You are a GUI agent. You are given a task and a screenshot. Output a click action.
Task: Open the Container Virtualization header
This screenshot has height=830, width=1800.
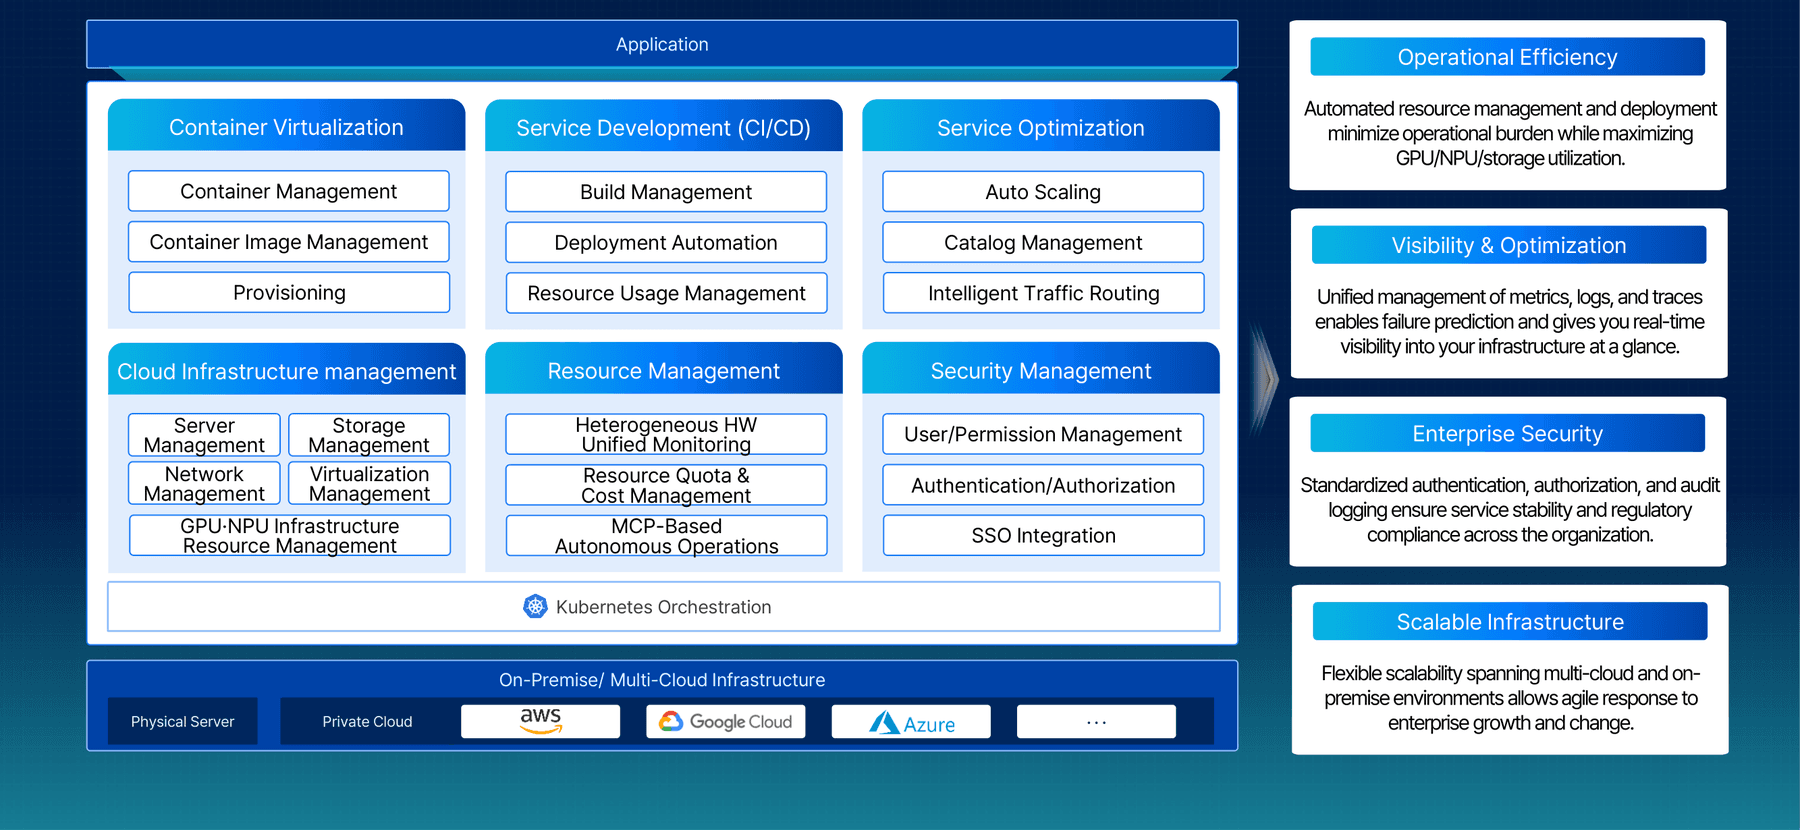[286, 125]
